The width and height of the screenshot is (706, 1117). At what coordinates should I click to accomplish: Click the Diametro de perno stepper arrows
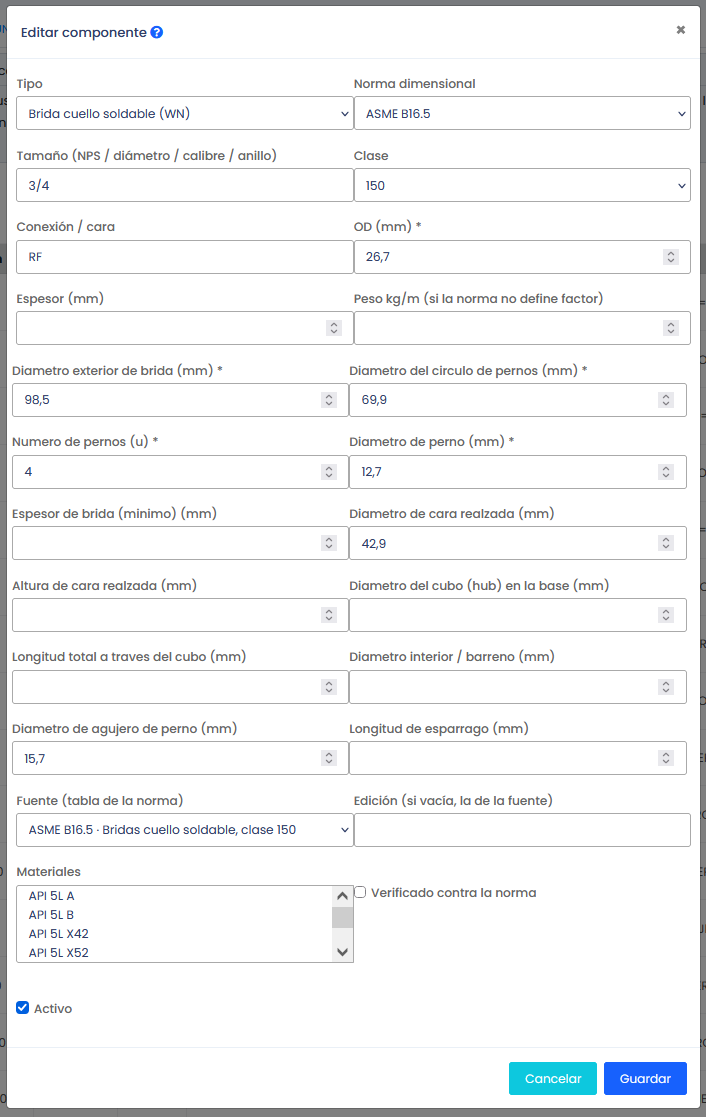[x=665, y=472]
